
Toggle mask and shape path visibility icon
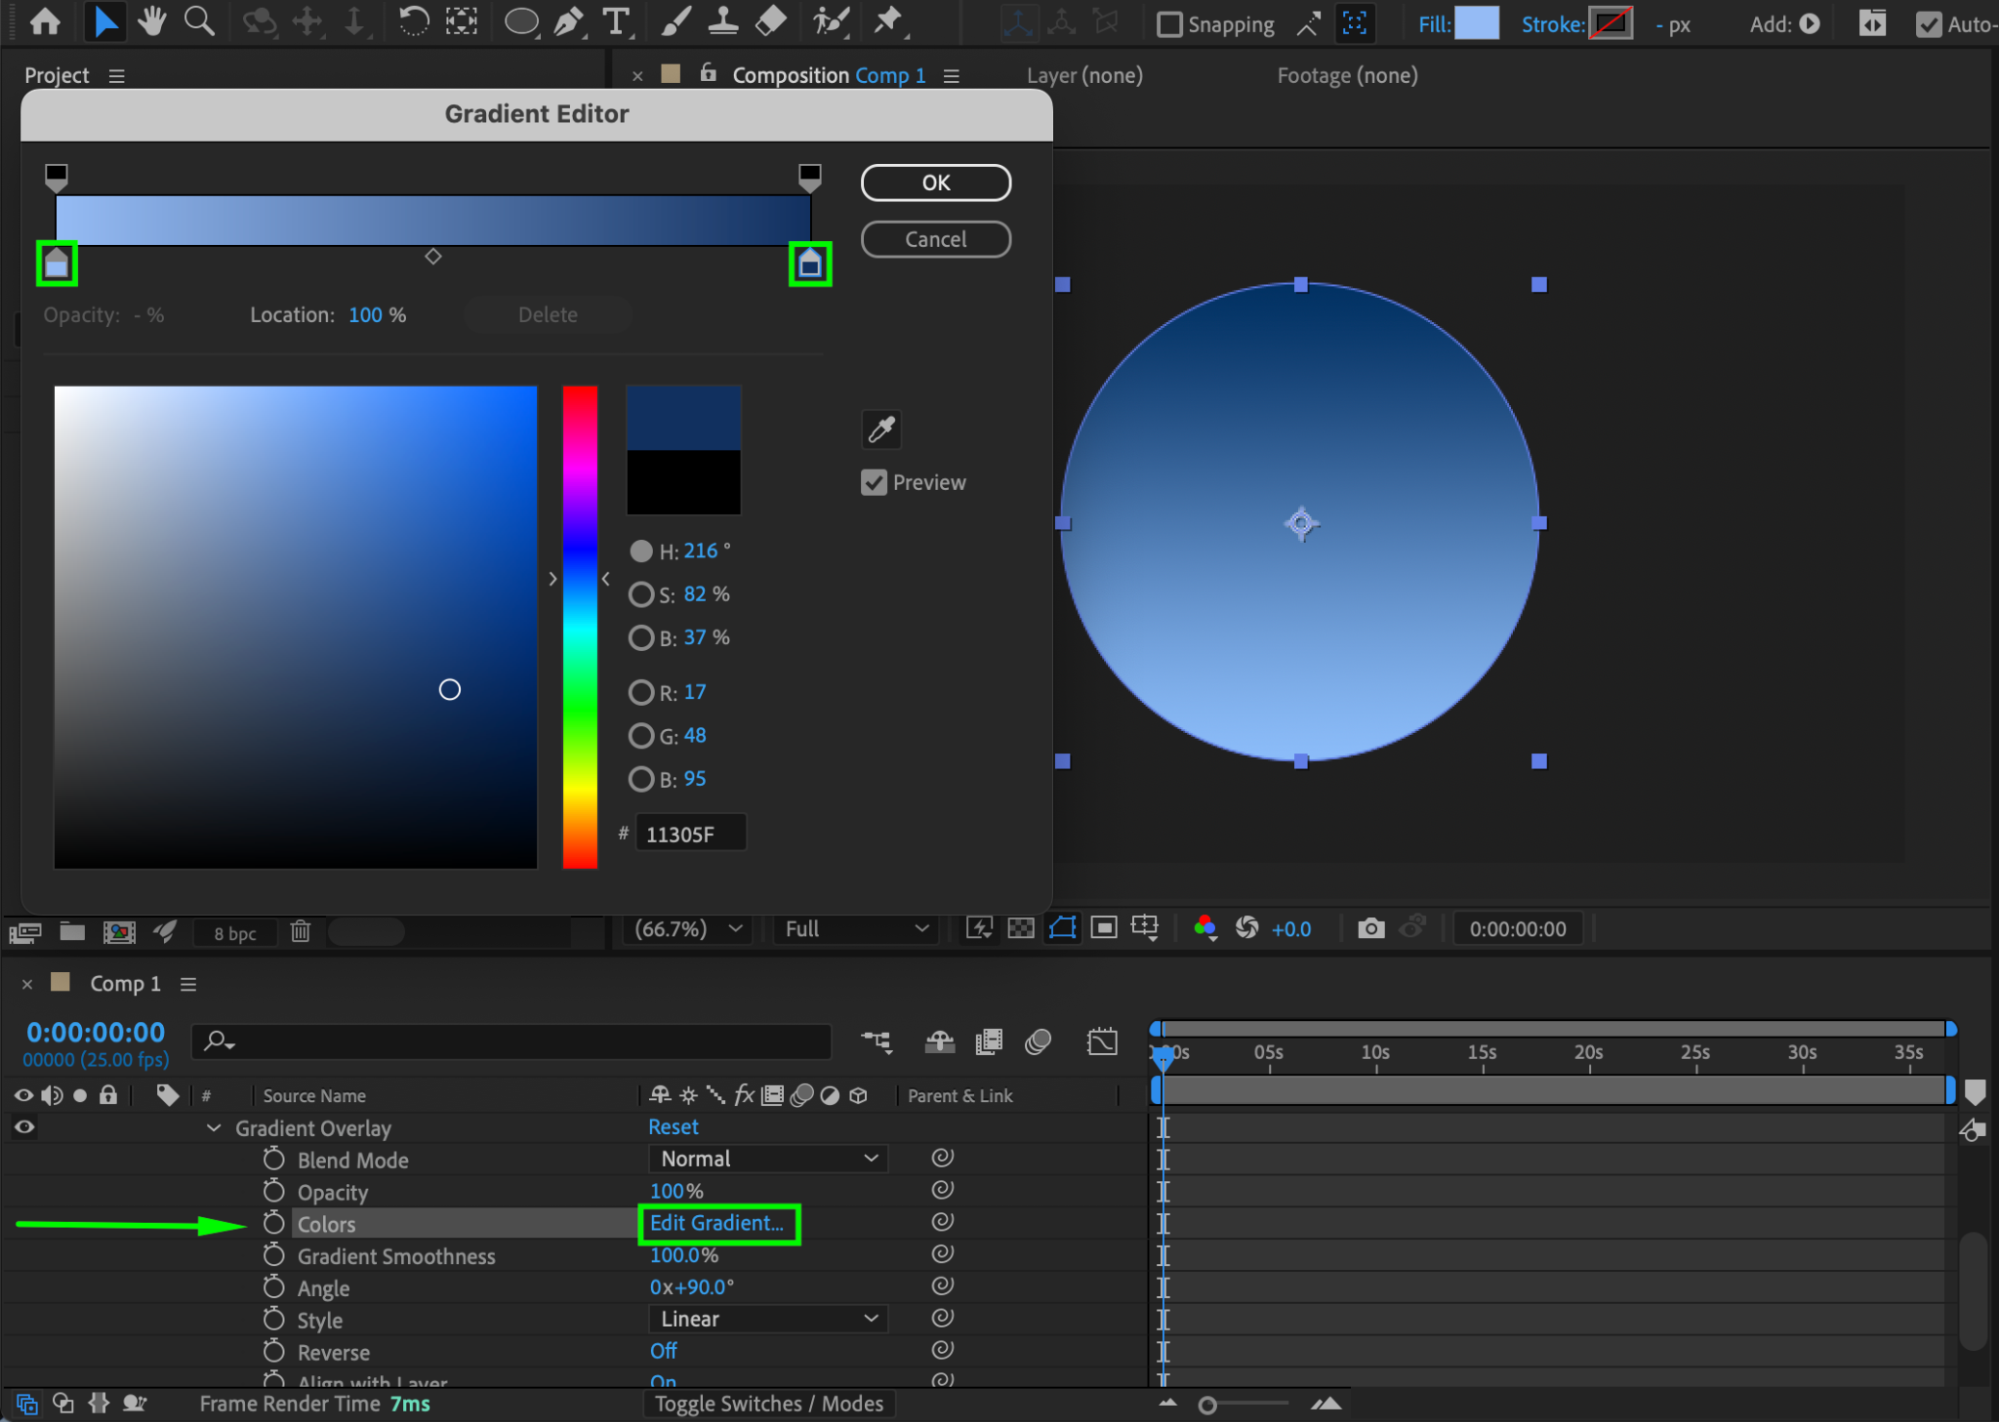point(1062,929)
